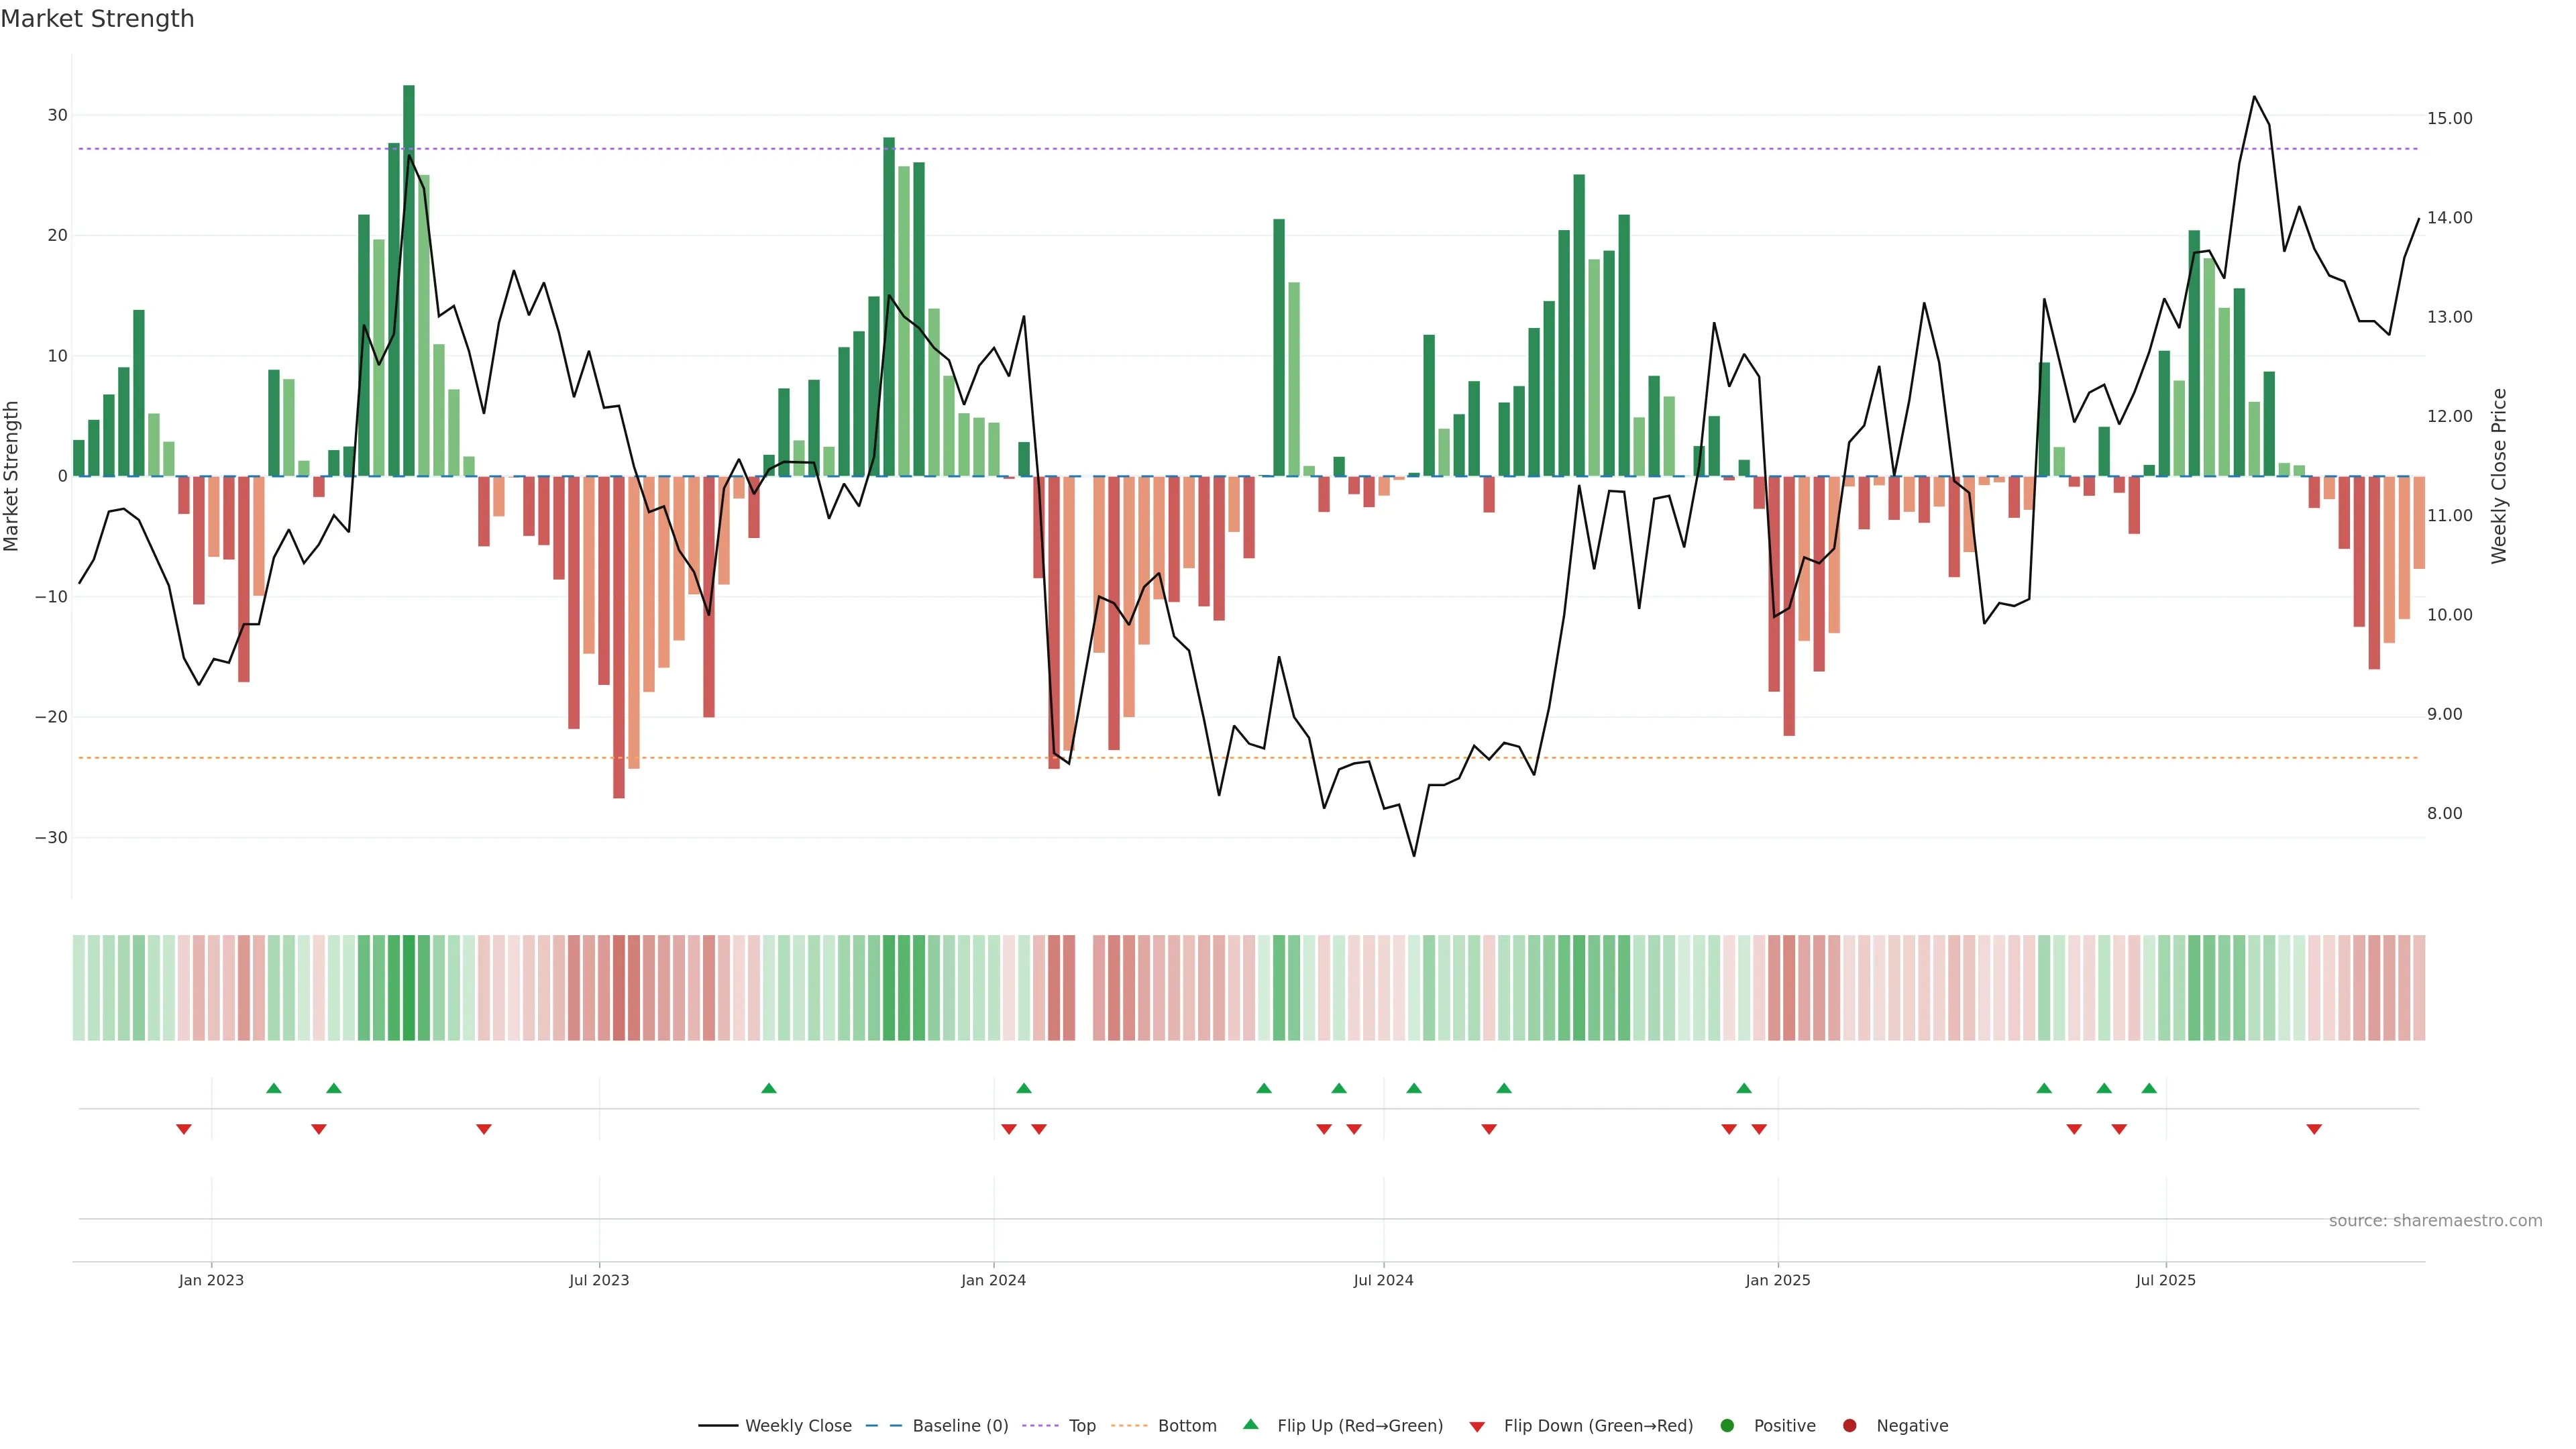
Task: Click the green Positive legend dot
Action: click(x=1727, y=1426)
